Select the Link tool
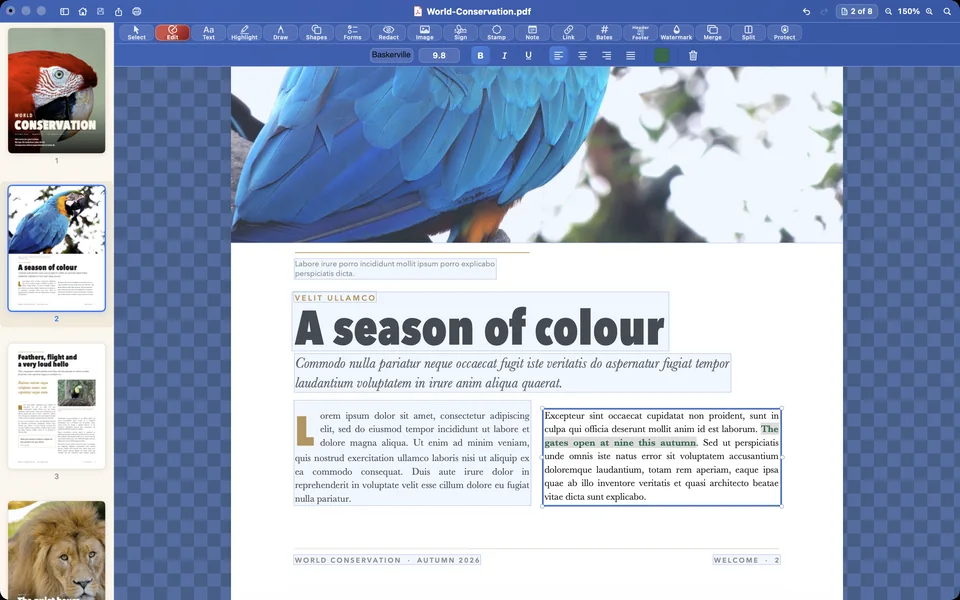 (x=569, y=33)
